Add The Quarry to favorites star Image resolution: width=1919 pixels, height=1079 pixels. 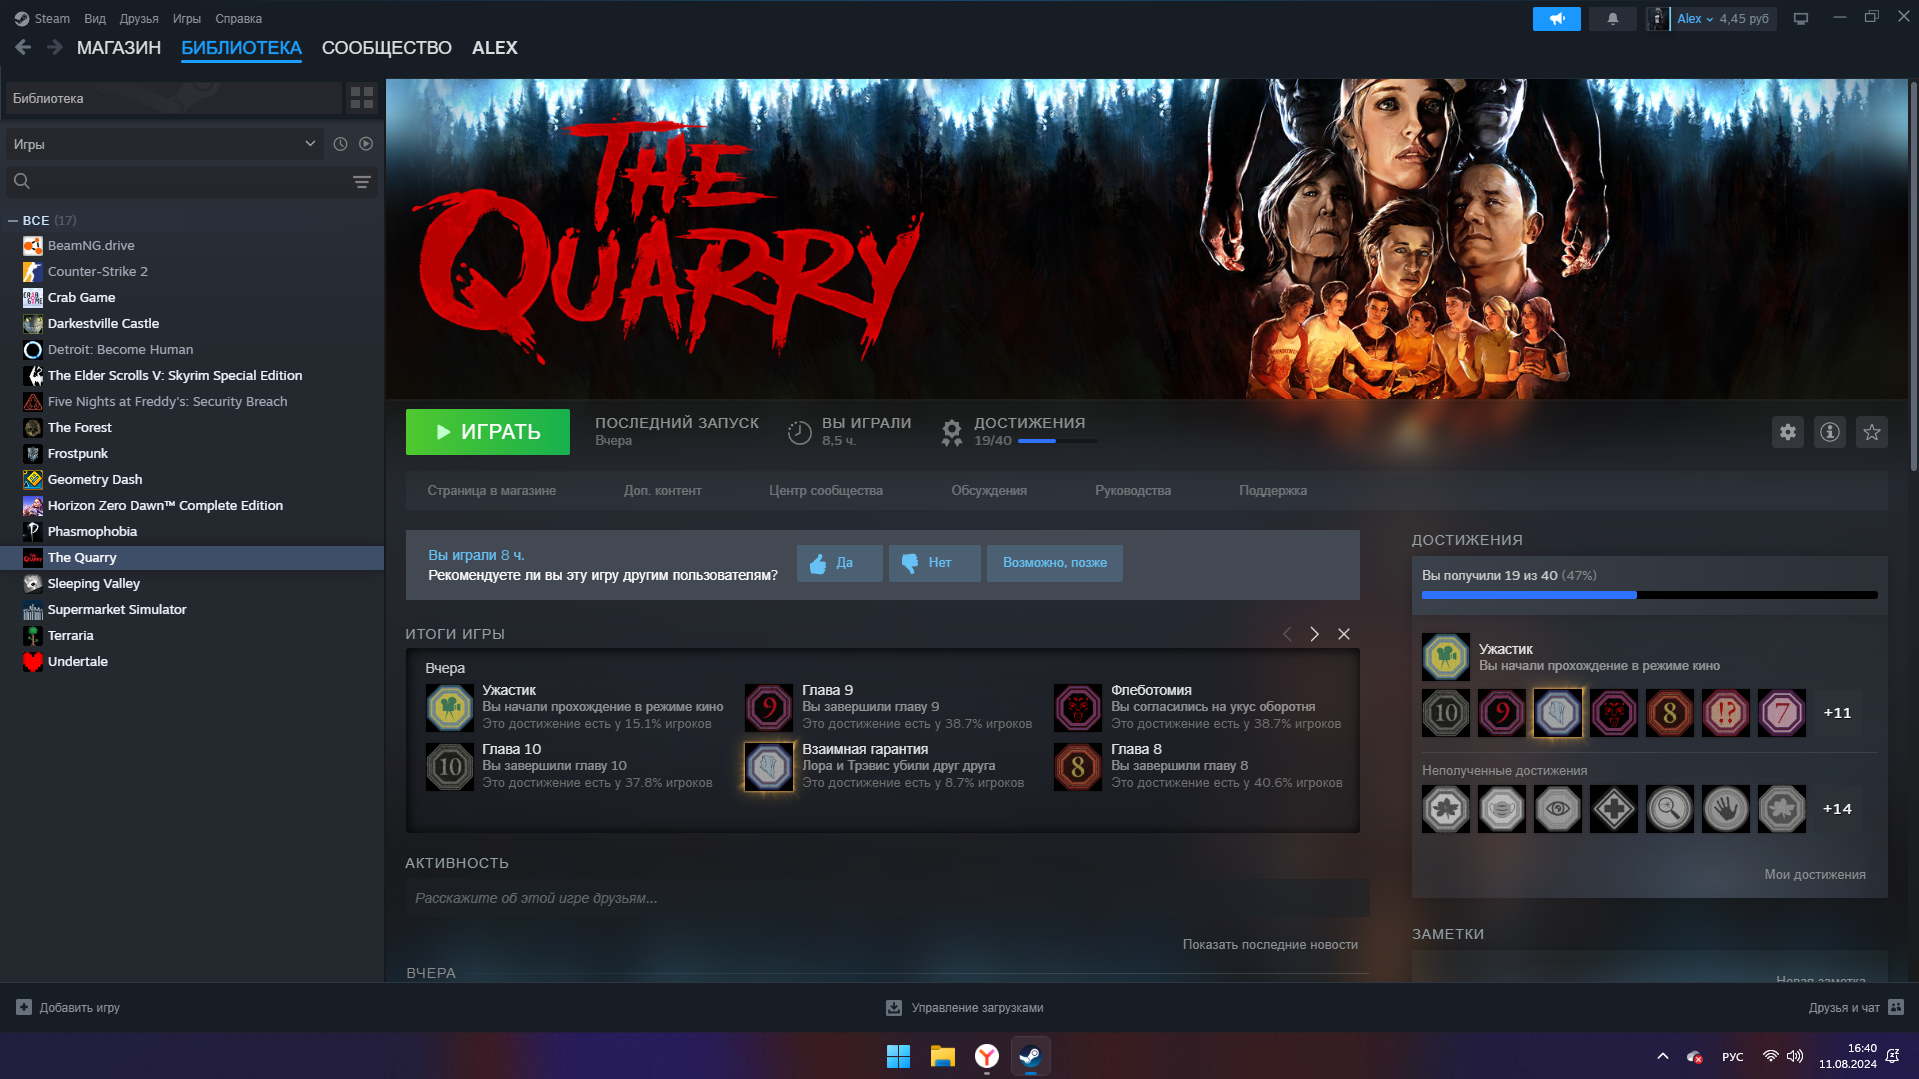(1871, 432)
